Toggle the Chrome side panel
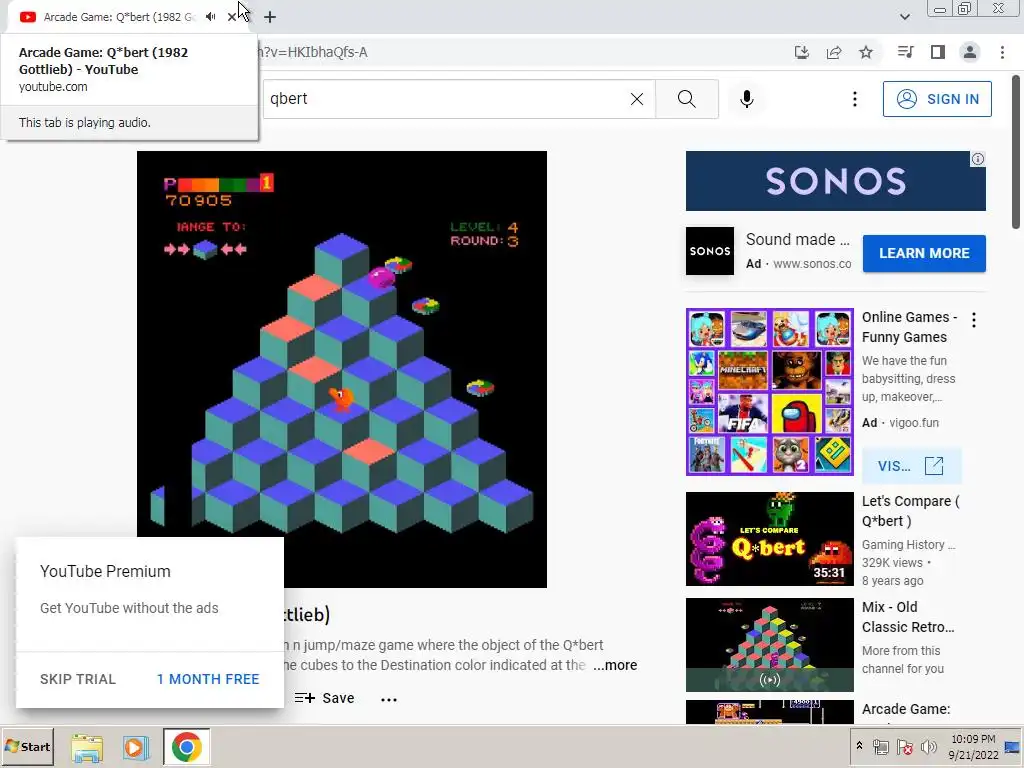Image resolution: width=1024 pixels, height=768 pixels. pyautogui.click(x=938, y=52)
